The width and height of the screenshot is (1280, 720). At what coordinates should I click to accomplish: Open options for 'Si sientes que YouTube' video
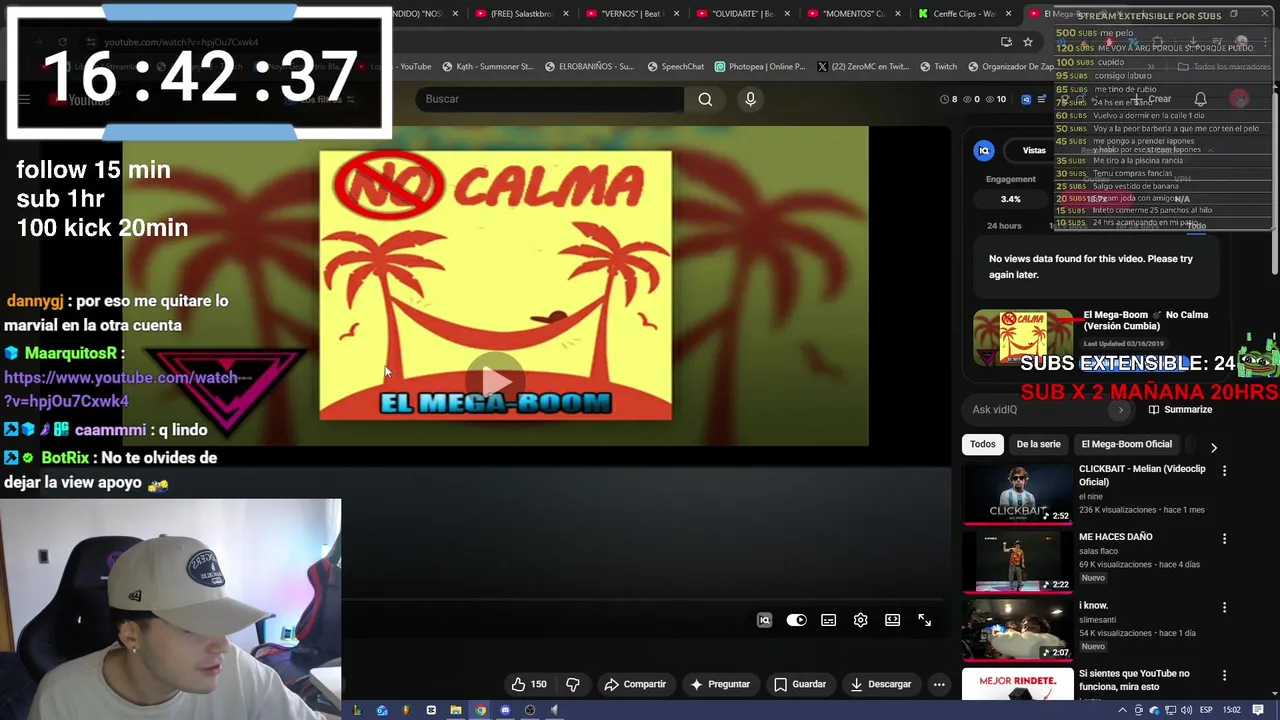[x=1224, y=675]
